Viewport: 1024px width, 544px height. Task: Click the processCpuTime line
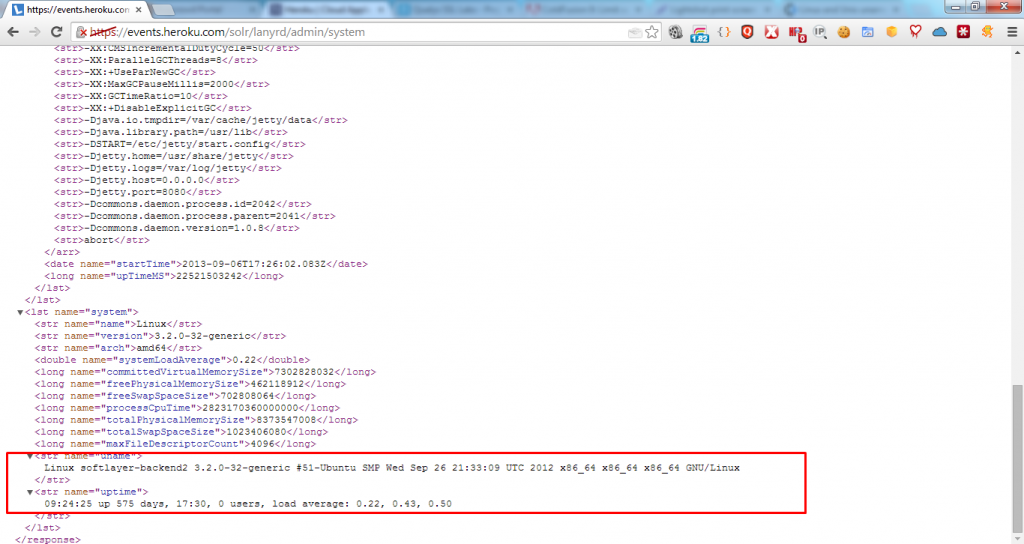coord(187,408)
